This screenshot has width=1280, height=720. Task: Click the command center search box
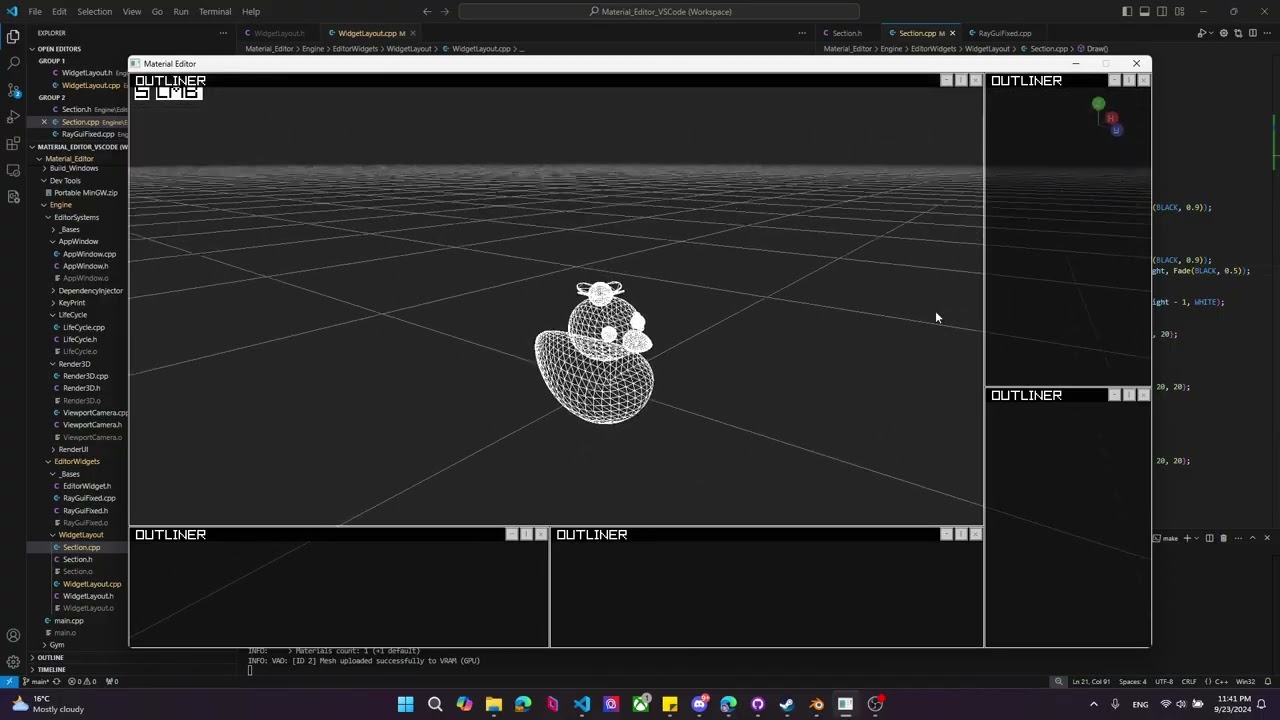pos(659,12)
